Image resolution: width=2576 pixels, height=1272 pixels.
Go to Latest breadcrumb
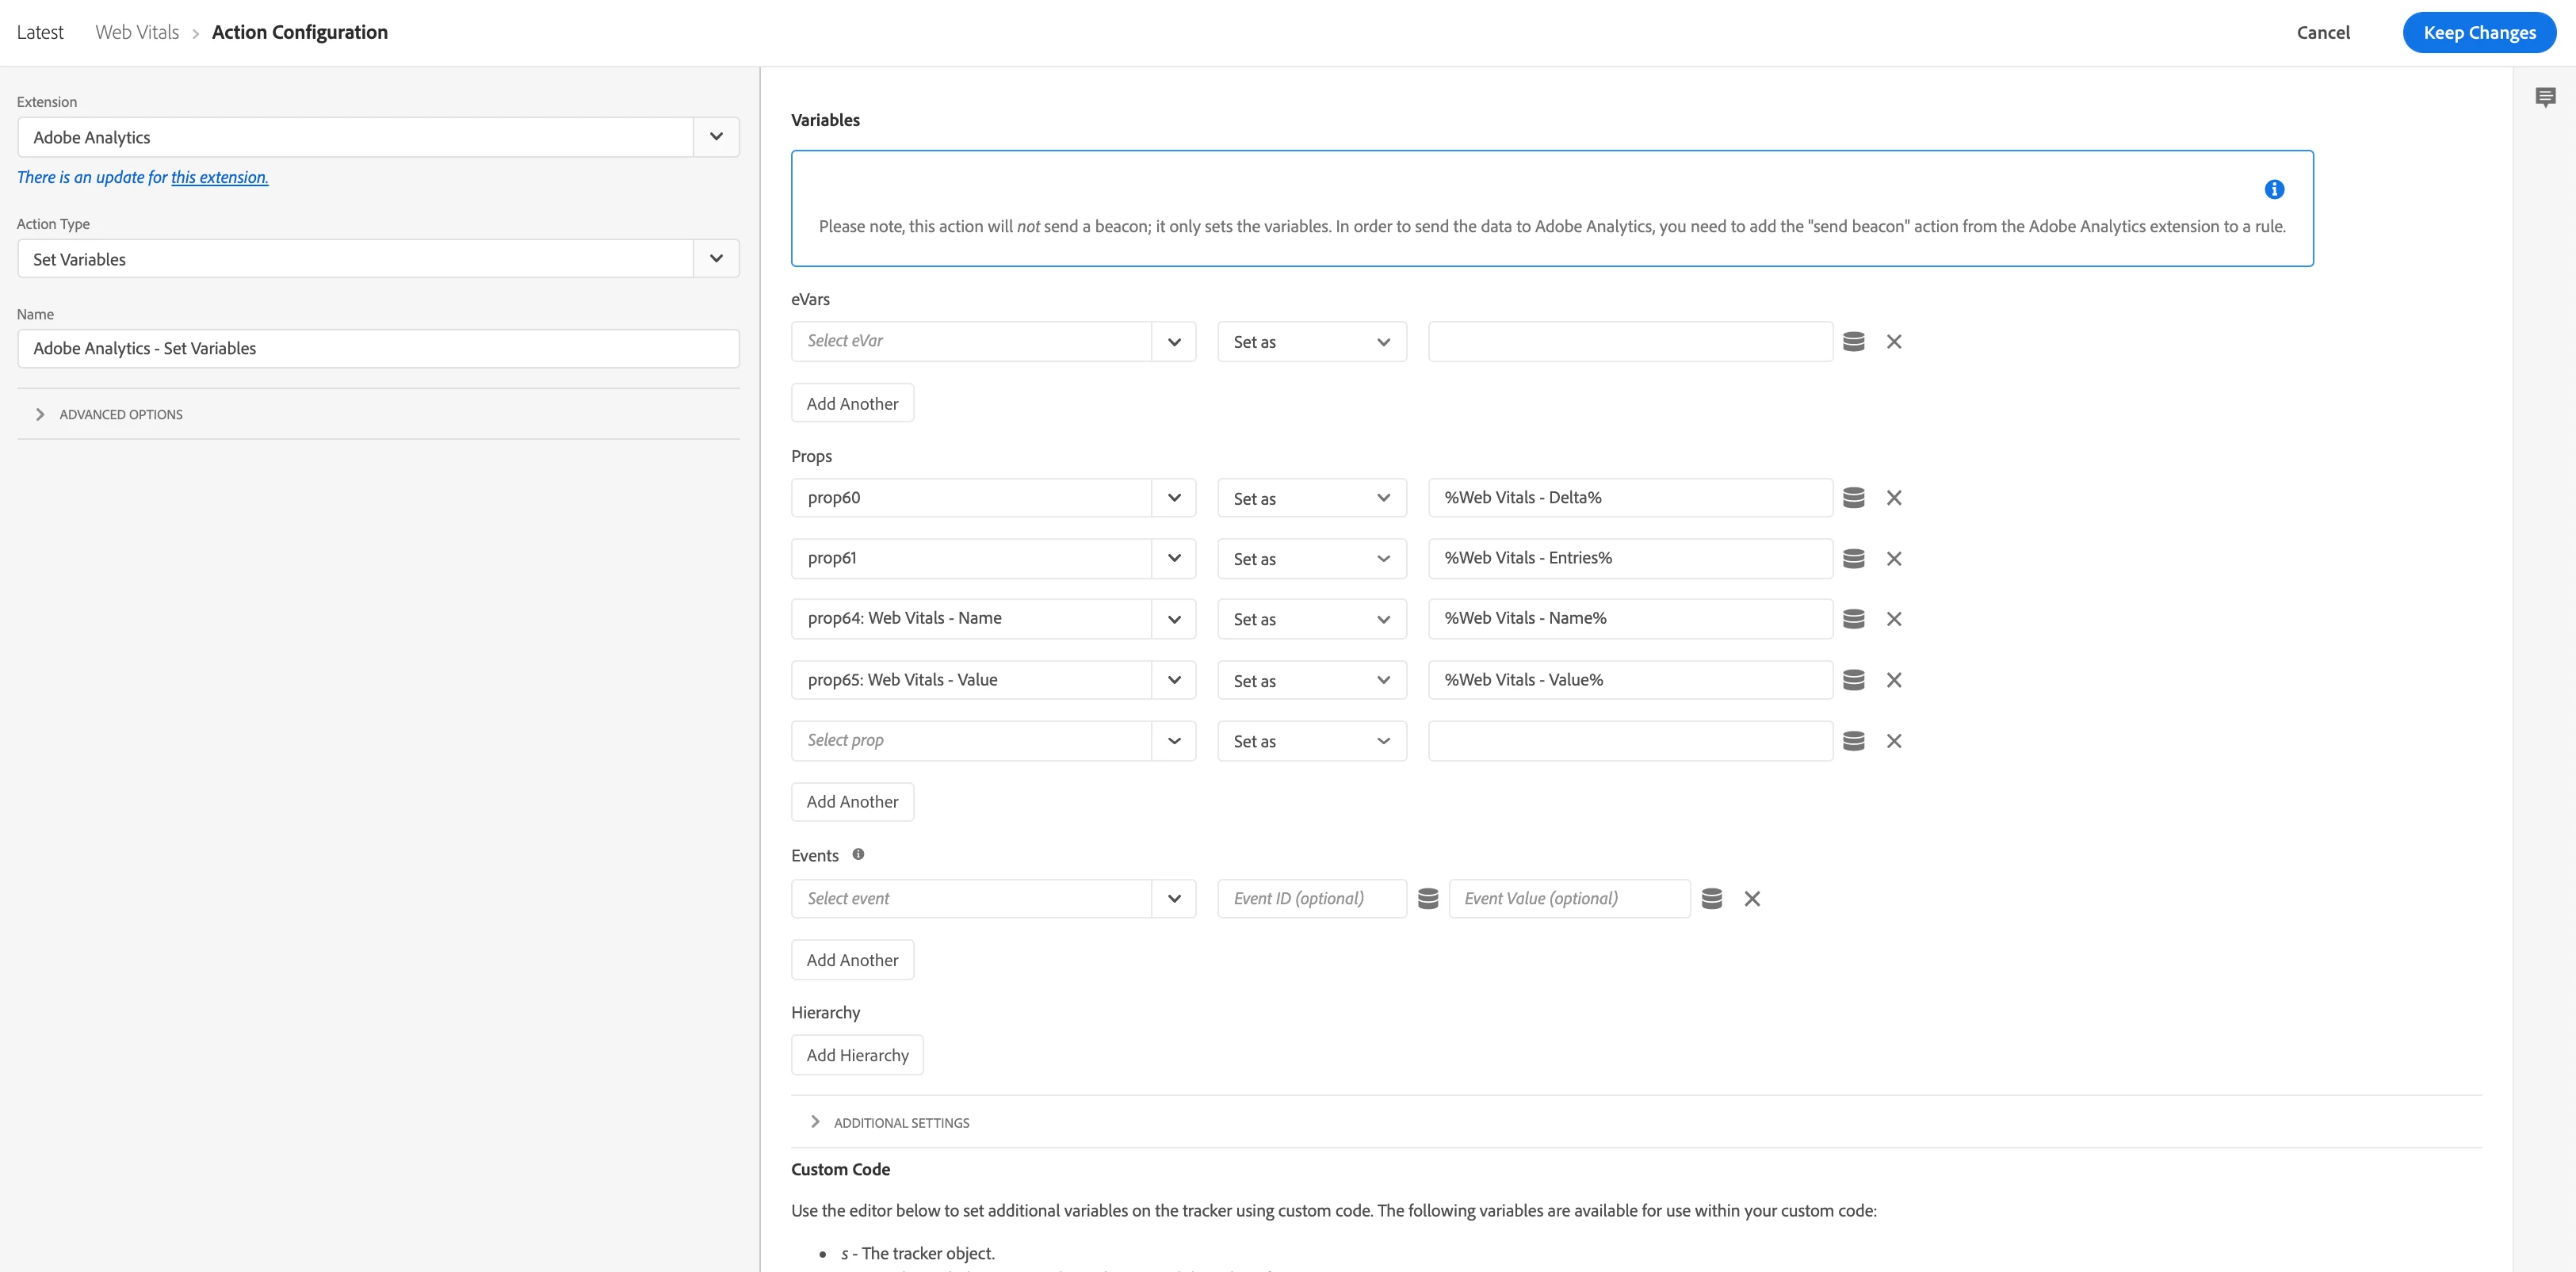point(40,32)
